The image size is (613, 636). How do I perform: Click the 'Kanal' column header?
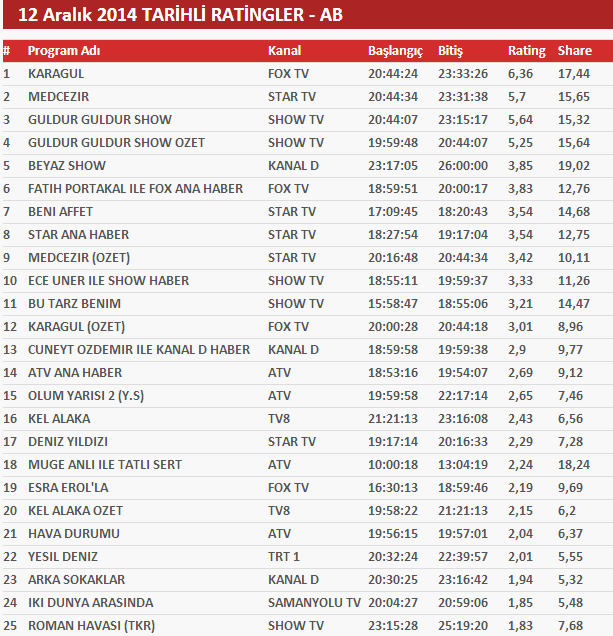point(284,51)
